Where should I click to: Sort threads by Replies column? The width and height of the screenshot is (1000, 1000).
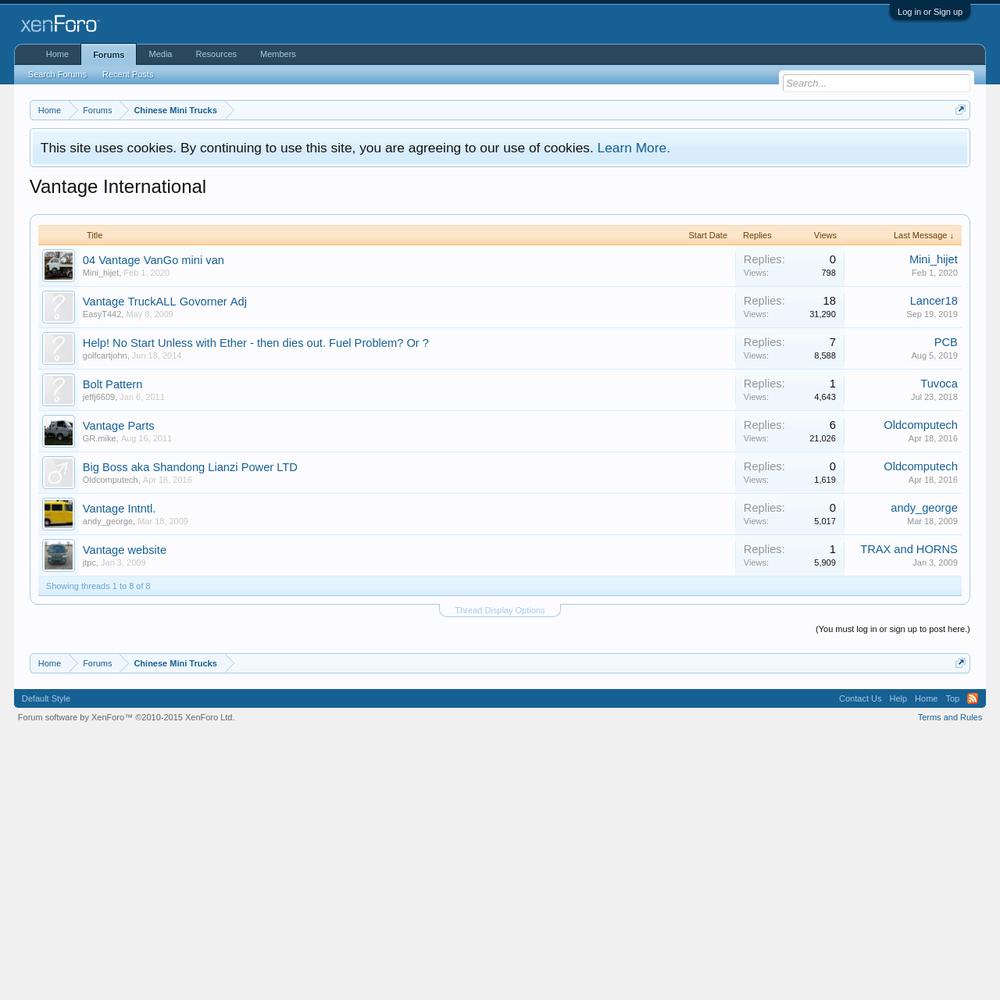[757, 235]
